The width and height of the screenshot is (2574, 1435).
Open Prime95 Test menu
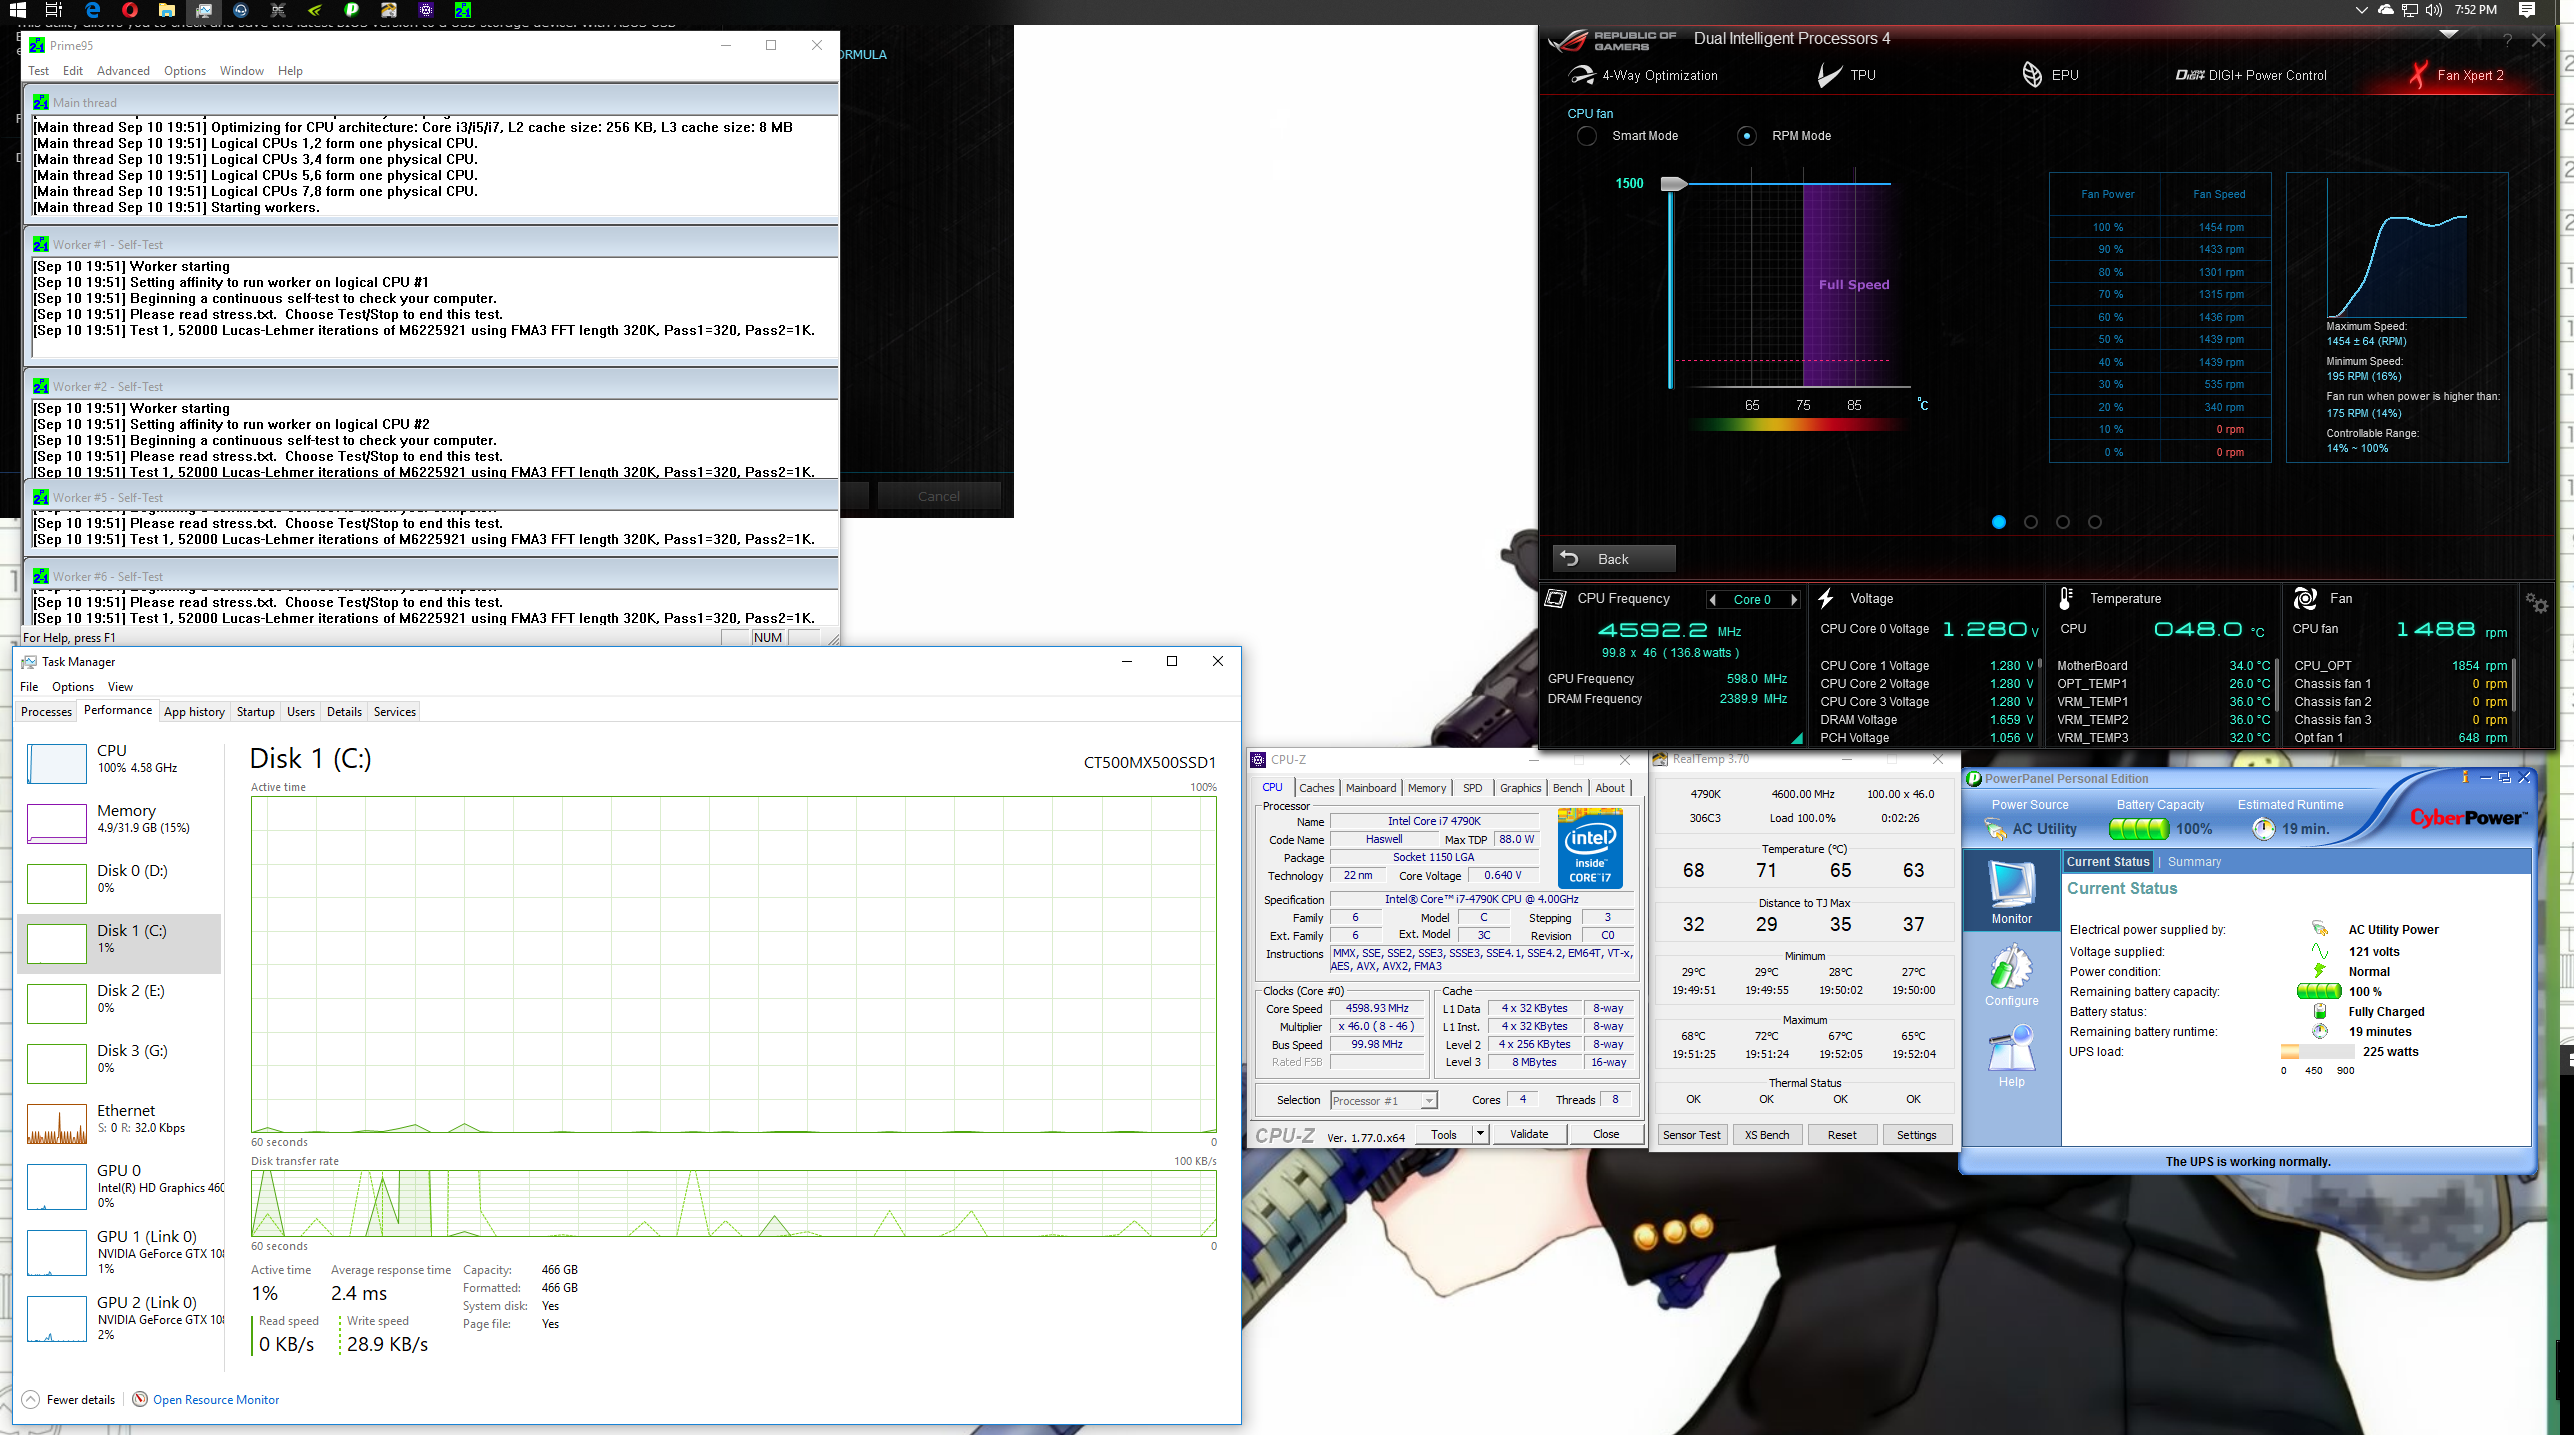point(38,71)
